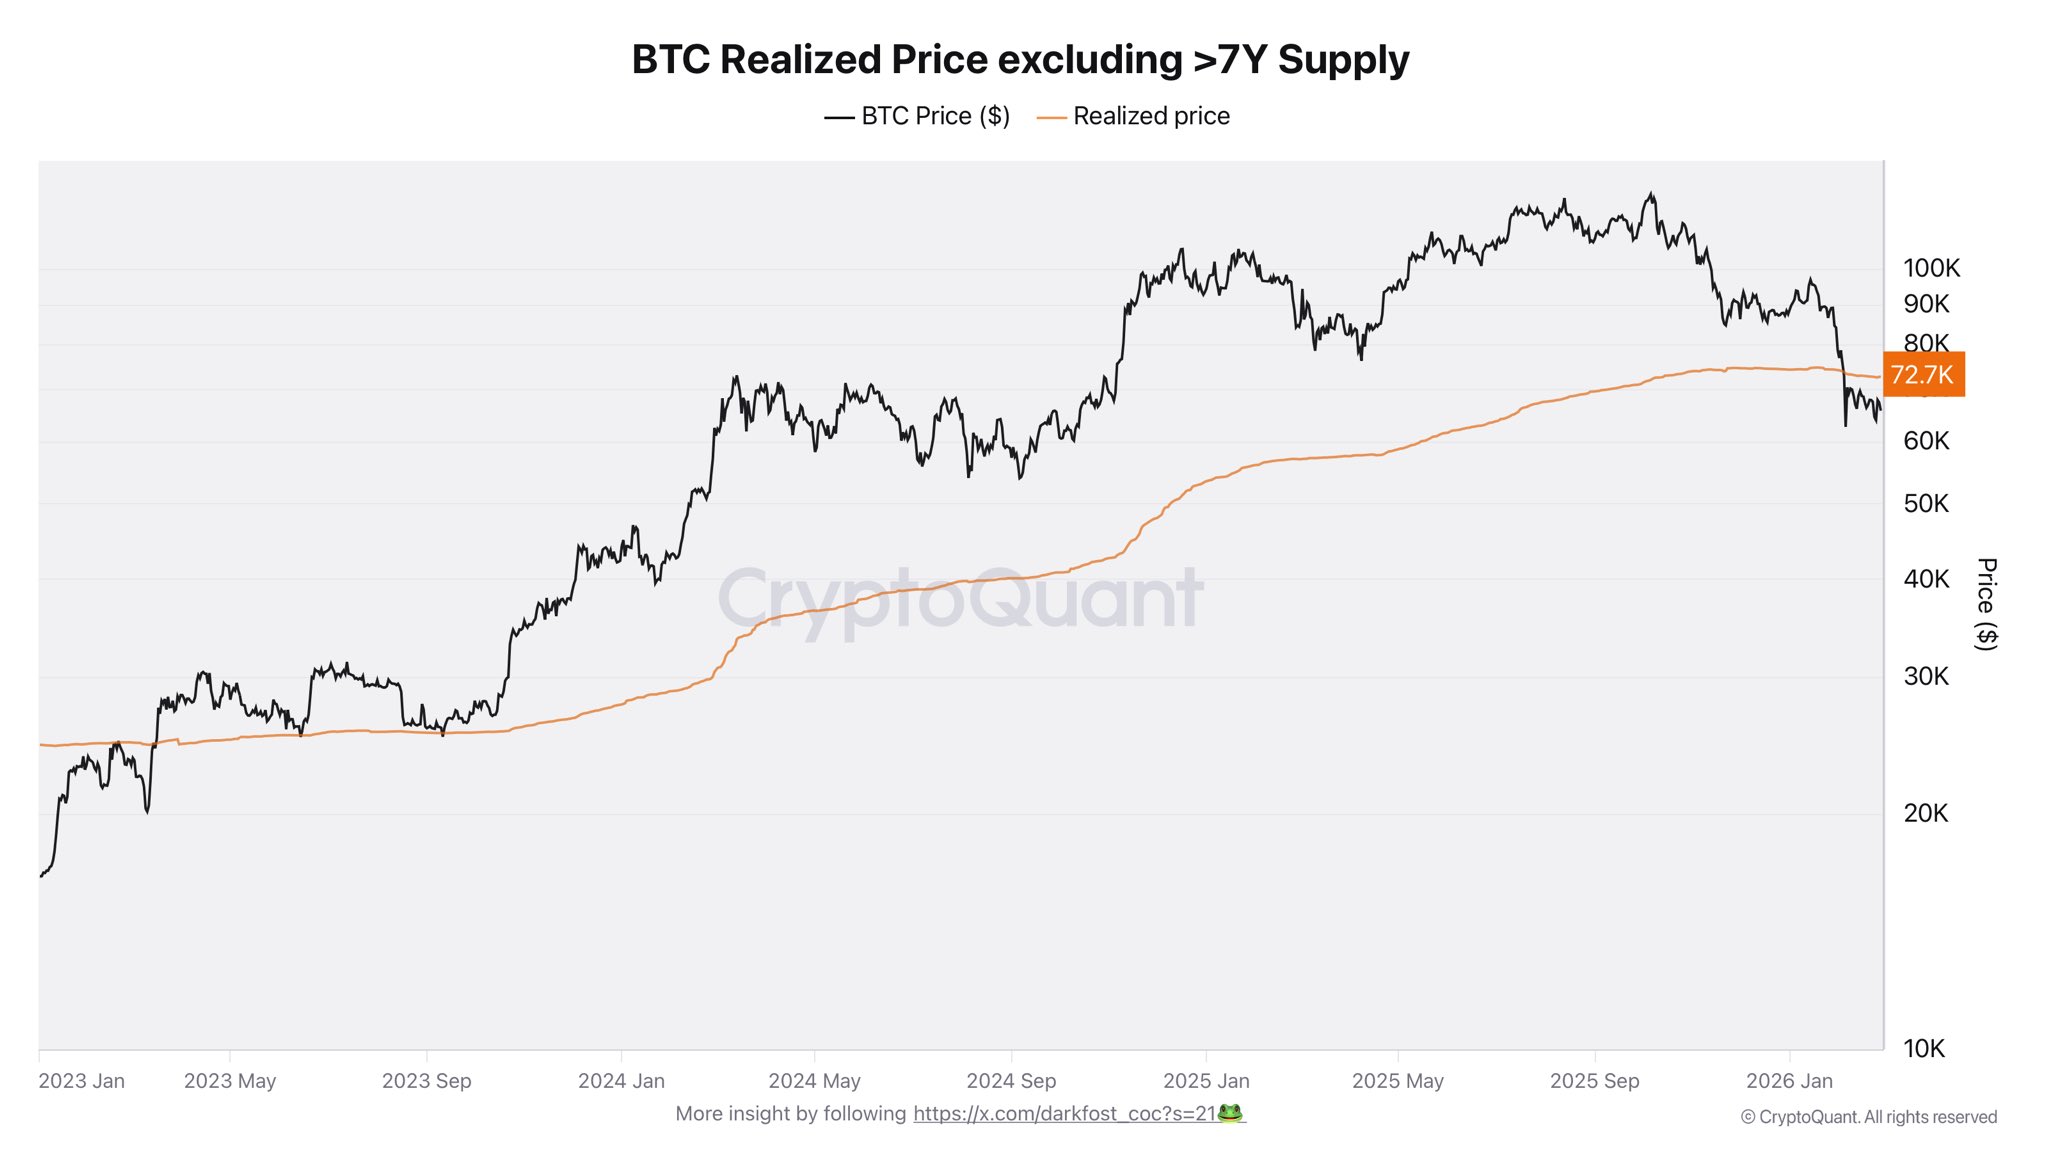Screen dimensions: 2048x1152
Task: Click the orange Realized price legend line swatch
Action: point(1051,117)
